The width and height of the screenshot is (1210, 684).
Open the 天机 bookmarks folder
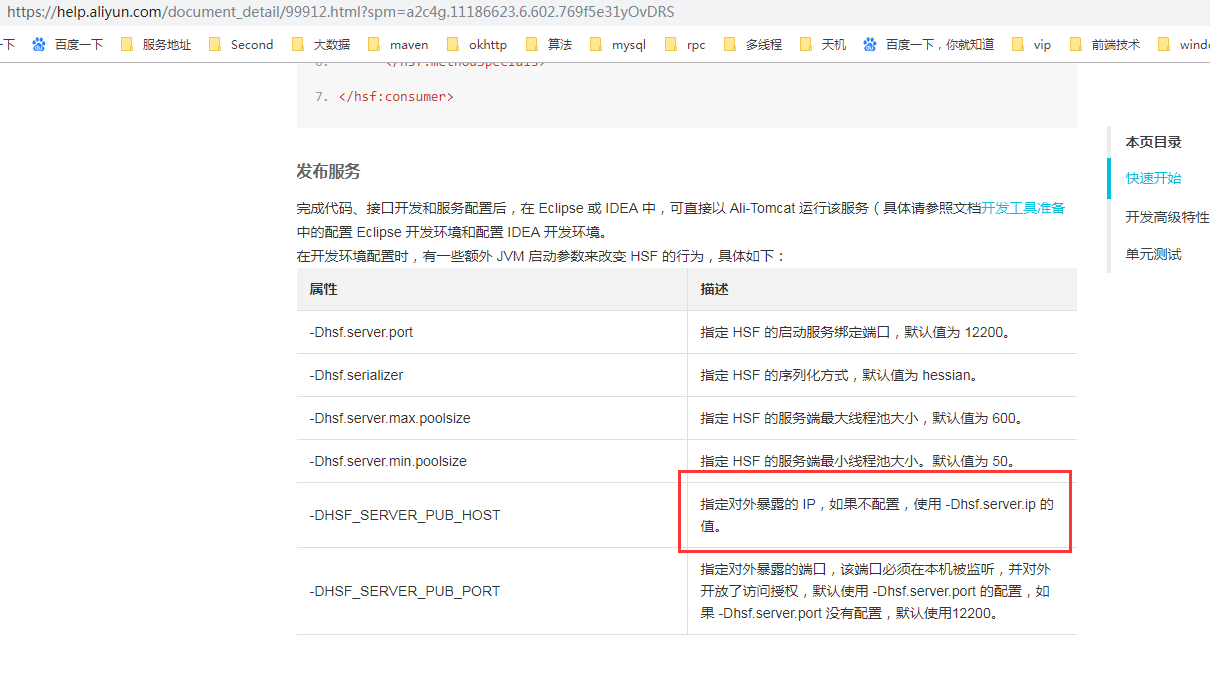coord(831,44)
